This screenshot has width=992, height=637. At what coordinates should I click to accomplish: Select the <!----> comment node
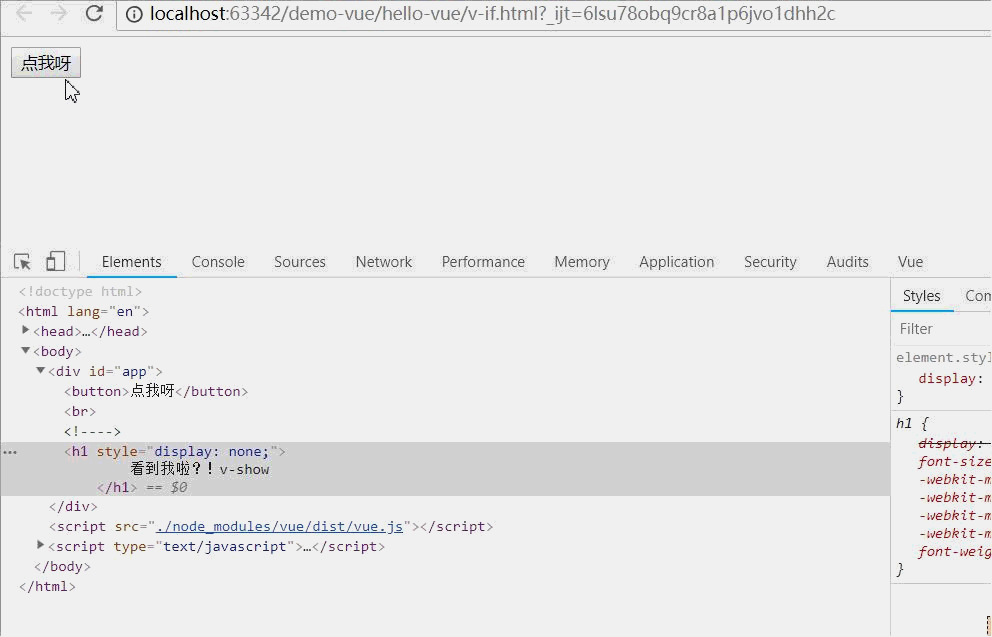click(92, 432)
